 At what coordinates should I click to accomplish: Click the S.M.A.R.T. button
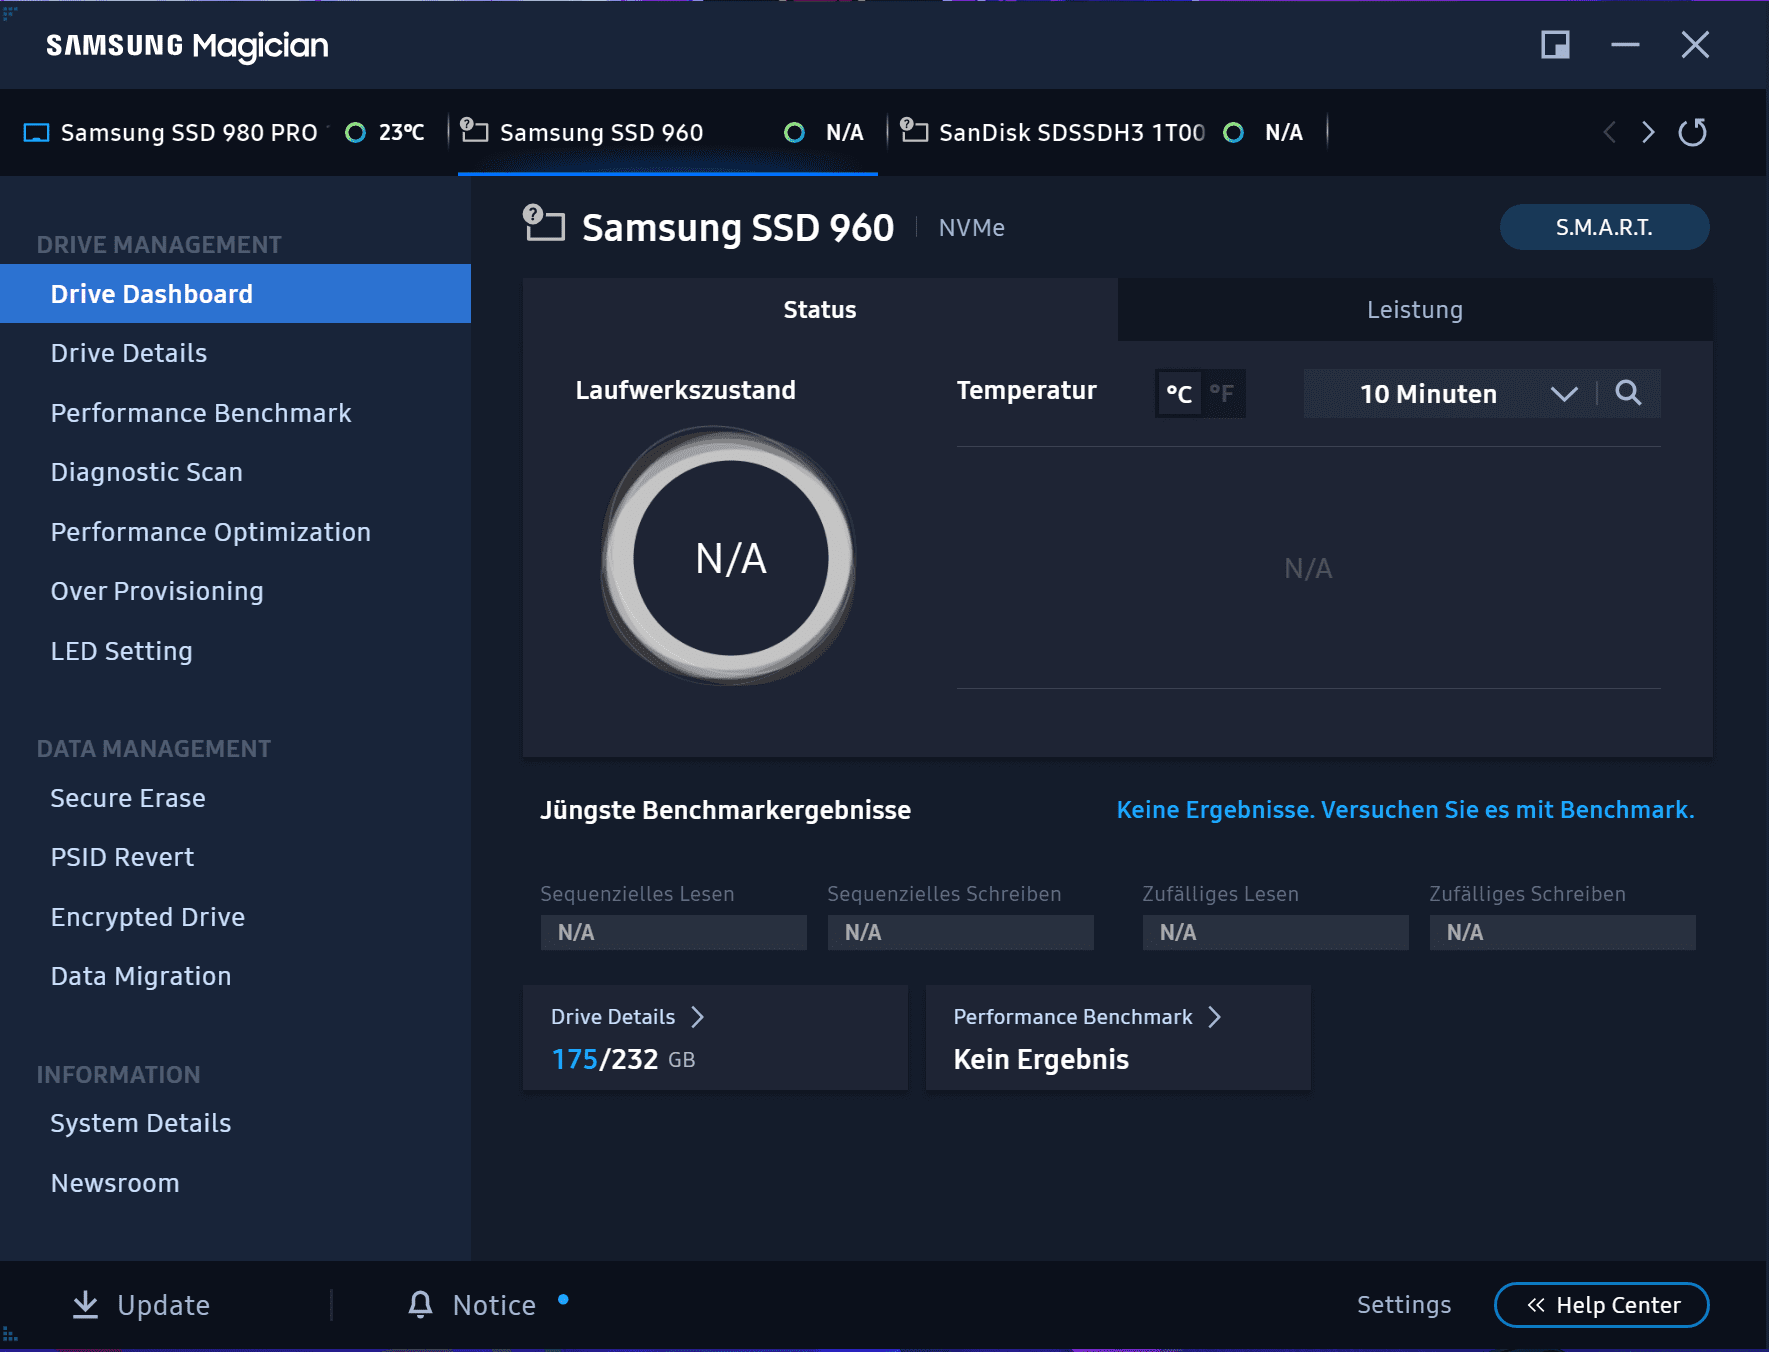(x=1604, y=227)
